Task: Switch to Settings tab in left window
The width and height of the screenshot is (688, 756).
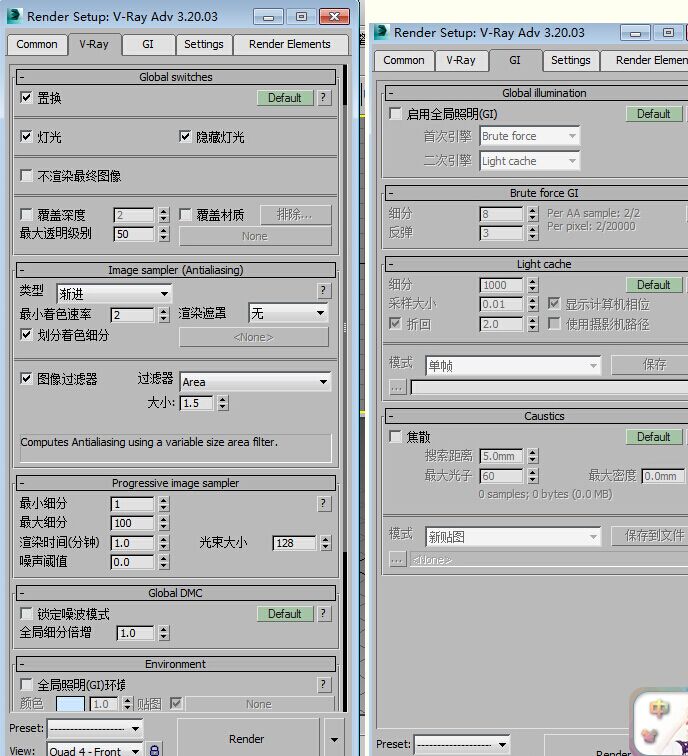Action: point(204,44)
